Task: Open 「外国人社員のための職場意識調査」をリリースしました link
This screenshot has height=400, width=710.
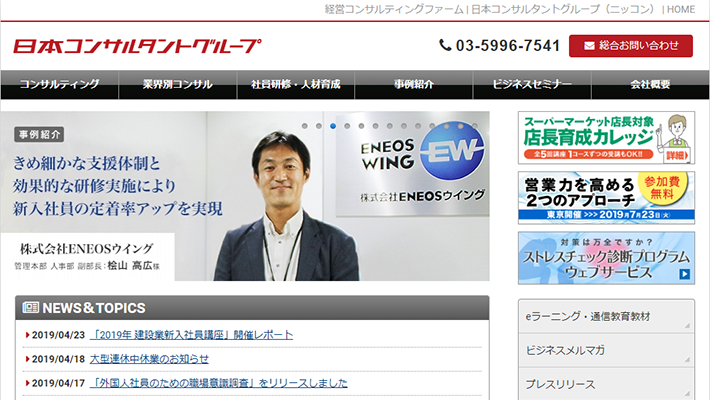Action: pyautogui.click(x=219, y=383)
